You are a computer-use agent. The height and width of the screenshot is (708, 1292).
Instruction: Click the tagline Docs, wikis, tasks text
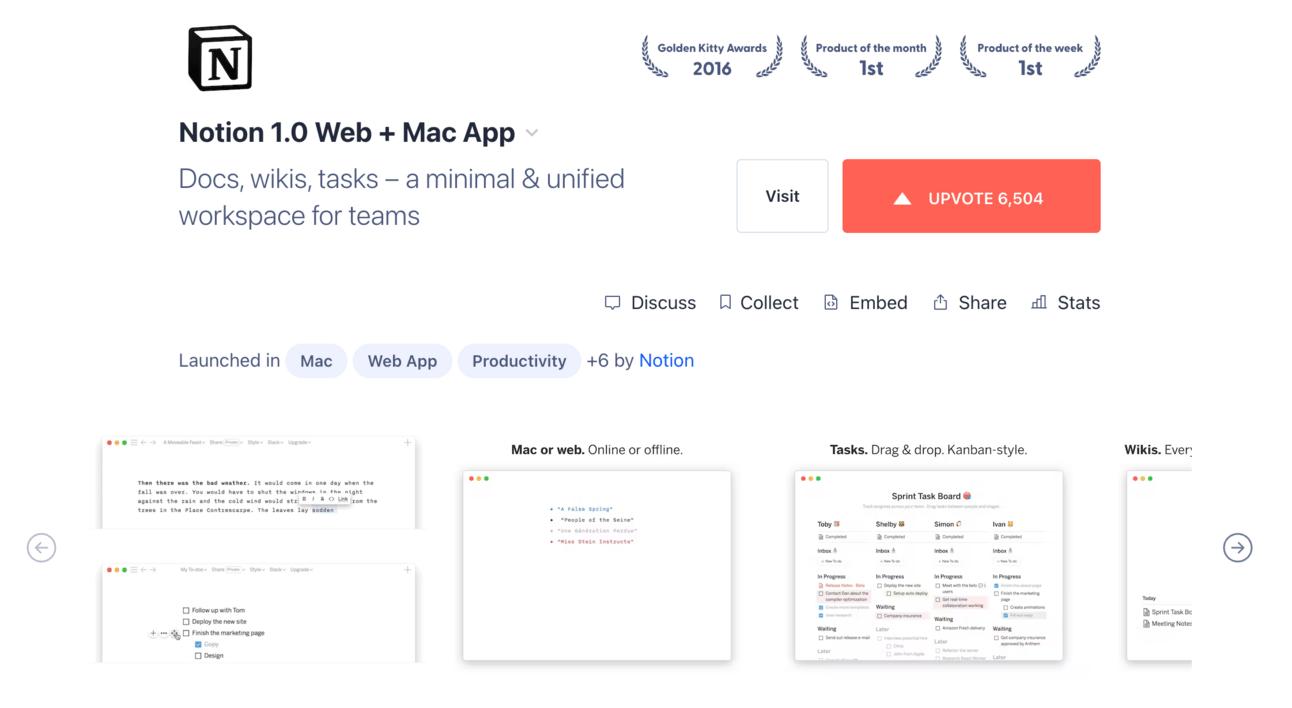point(401,197)
